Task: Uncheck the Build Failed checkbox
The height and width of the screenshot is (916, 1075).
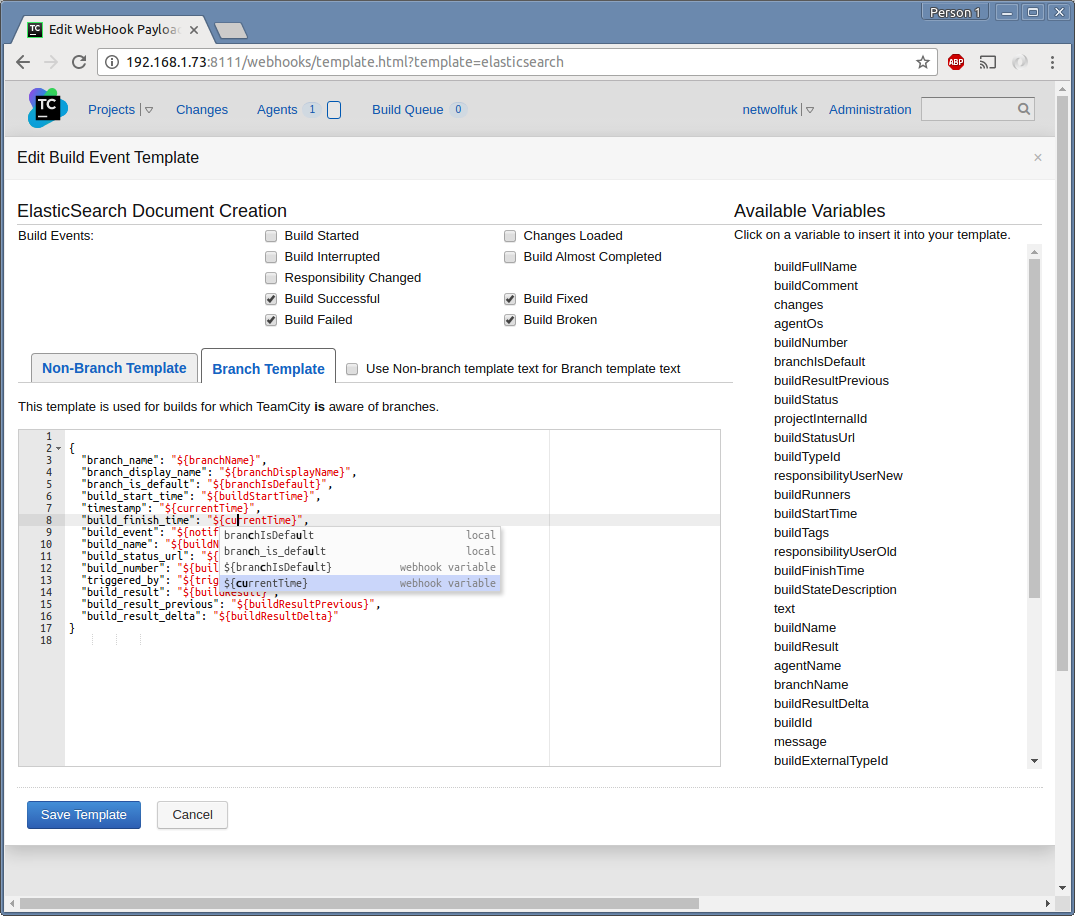Action: (271, 320)
